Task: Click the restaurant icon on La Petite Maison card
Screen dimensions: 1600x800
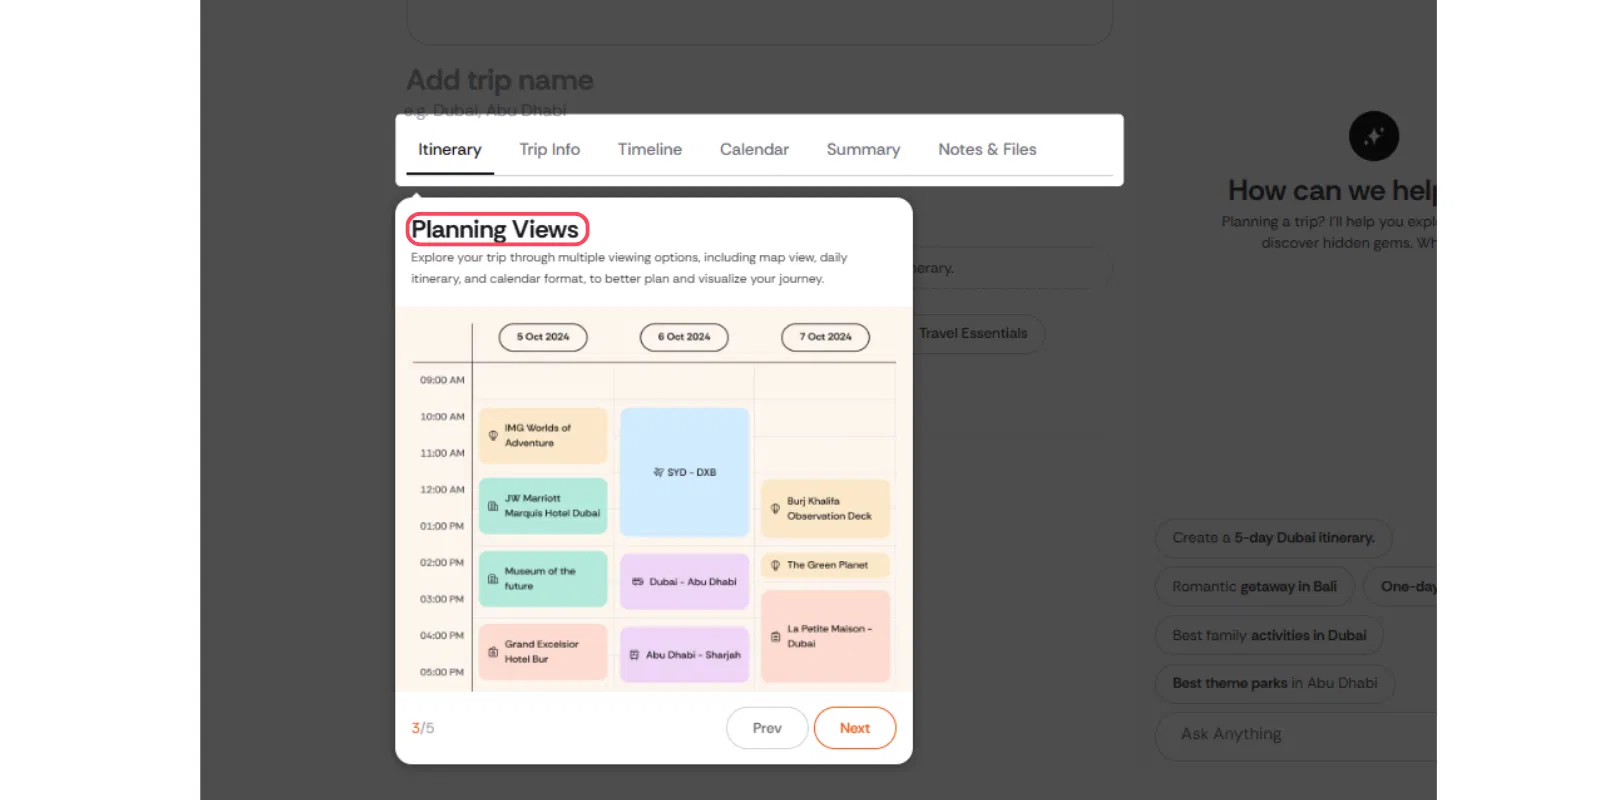Action: (x=775, y=636)
